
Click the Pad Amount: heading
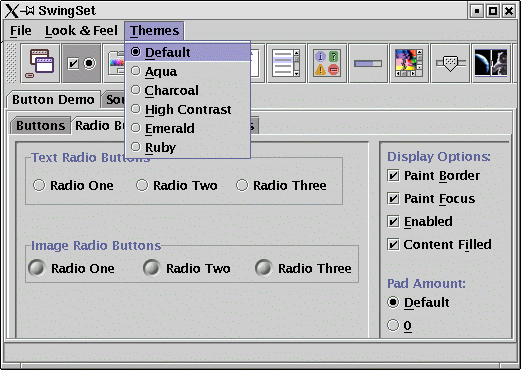(x=426, y=283)
